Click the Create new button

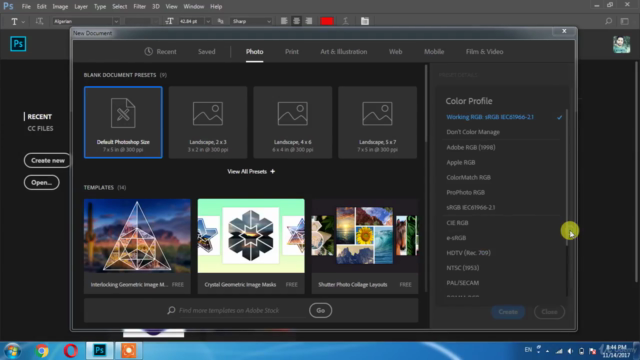point(47,160)
